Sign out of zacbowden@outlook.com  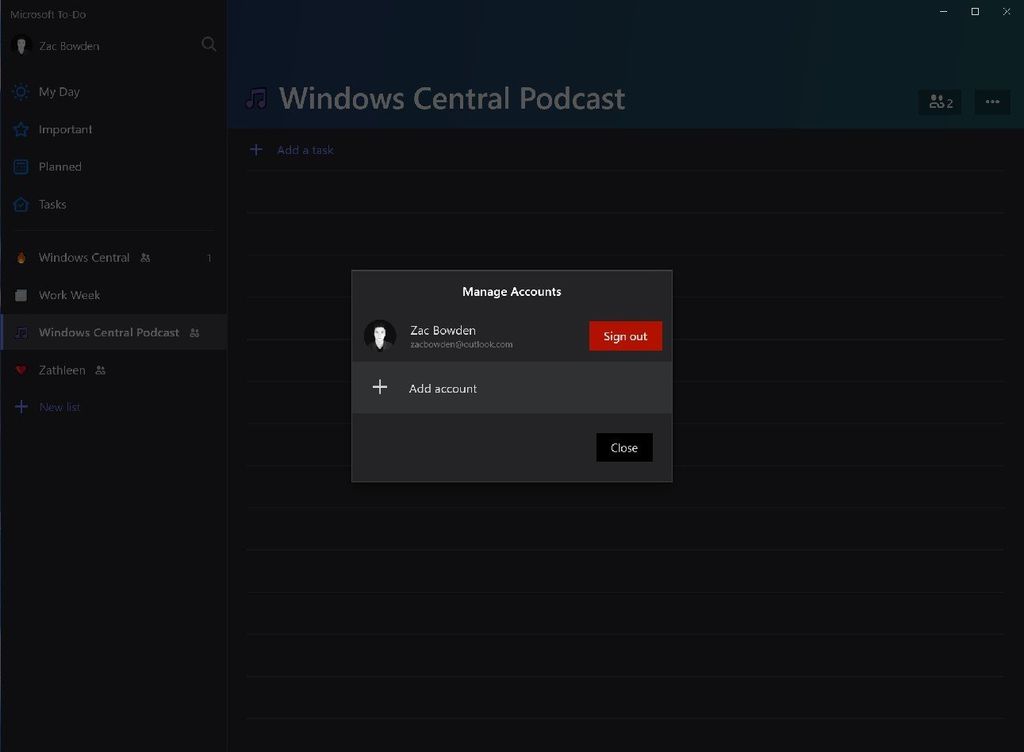625,336
